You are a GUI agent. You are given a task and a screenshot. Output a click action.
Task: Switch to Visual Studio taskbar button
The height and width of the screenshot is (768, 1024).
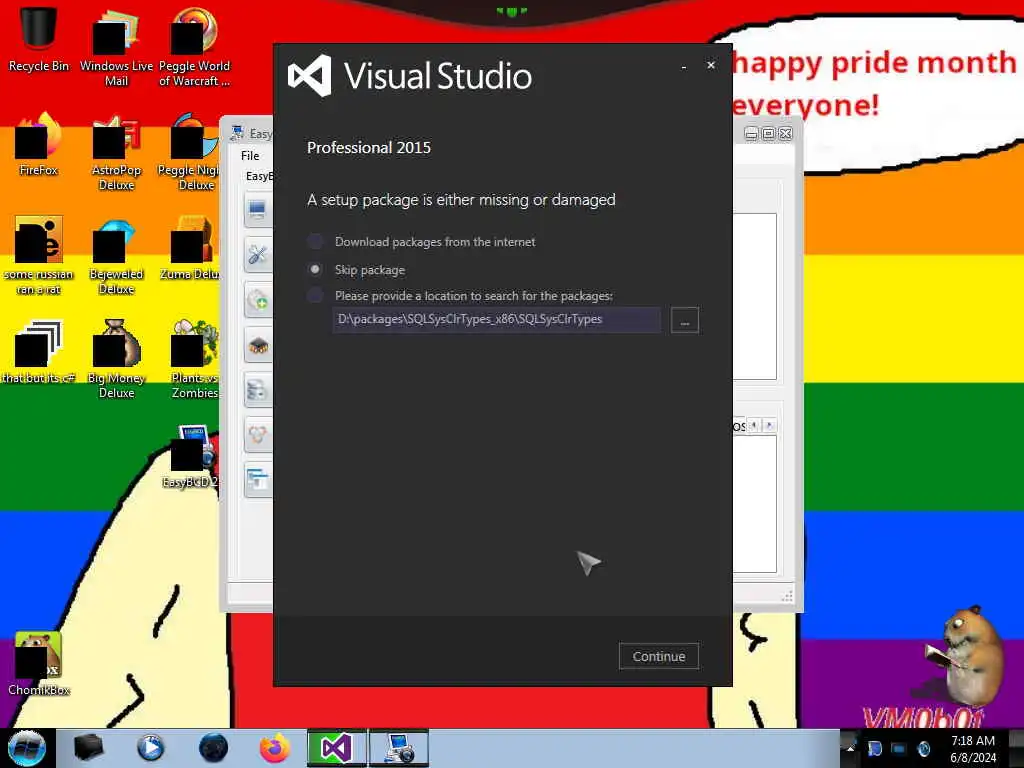pos(337,748)
